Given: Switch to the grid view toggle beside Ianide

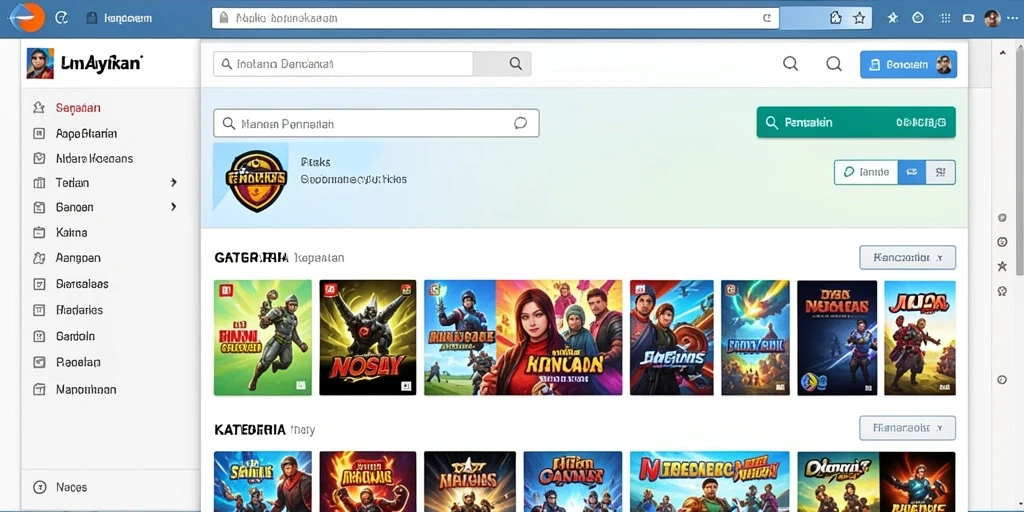Looking at the screenshot, I should click(x=940, y=172).
